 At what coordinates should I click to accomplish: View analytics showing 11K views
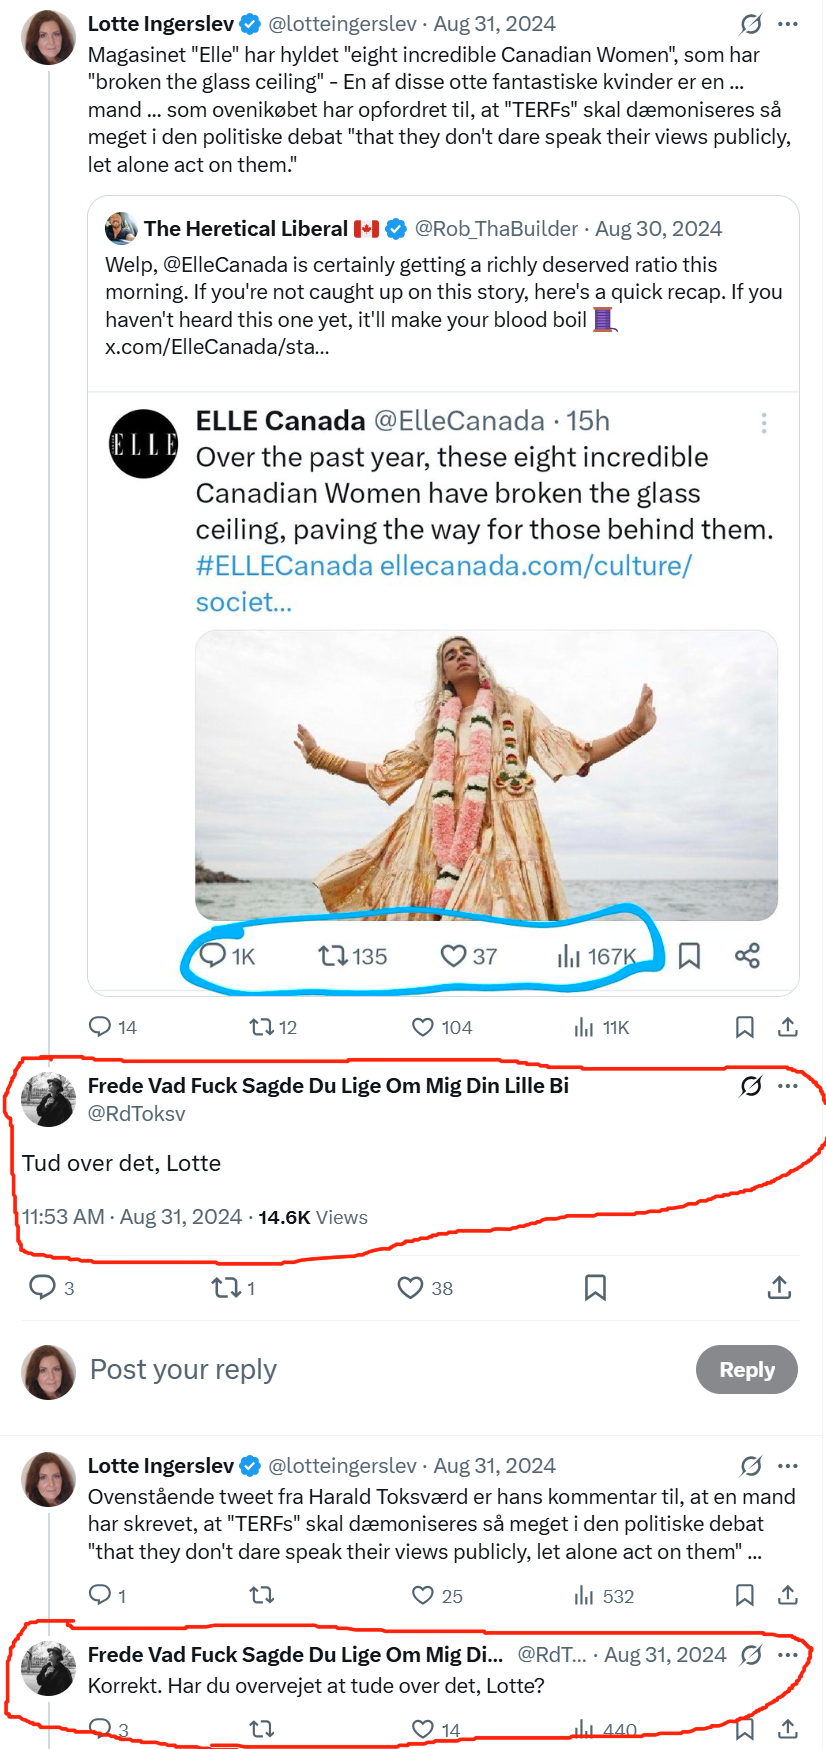(584, 1027)
